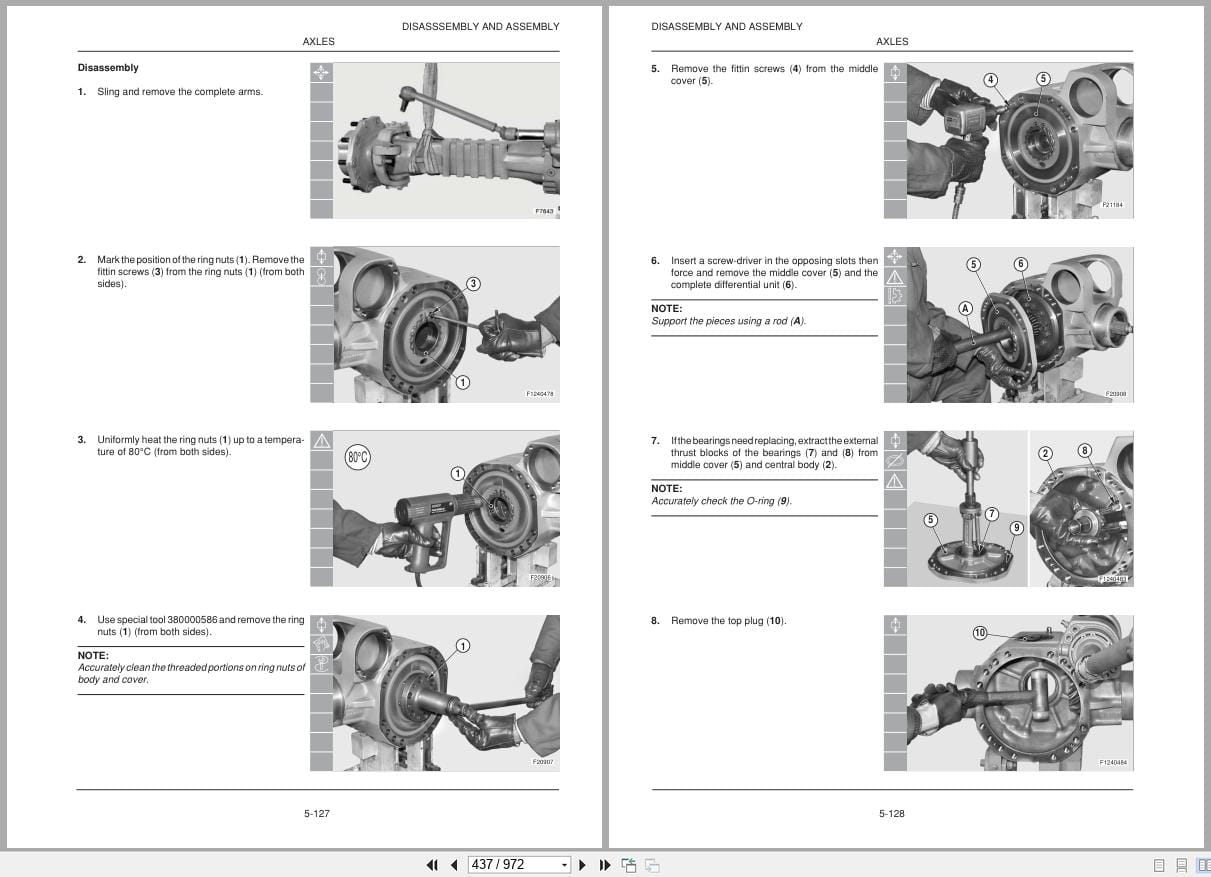
Task: Click the AXLES heading on the left page
Action: pyautogui.click(x=318, y=41)
